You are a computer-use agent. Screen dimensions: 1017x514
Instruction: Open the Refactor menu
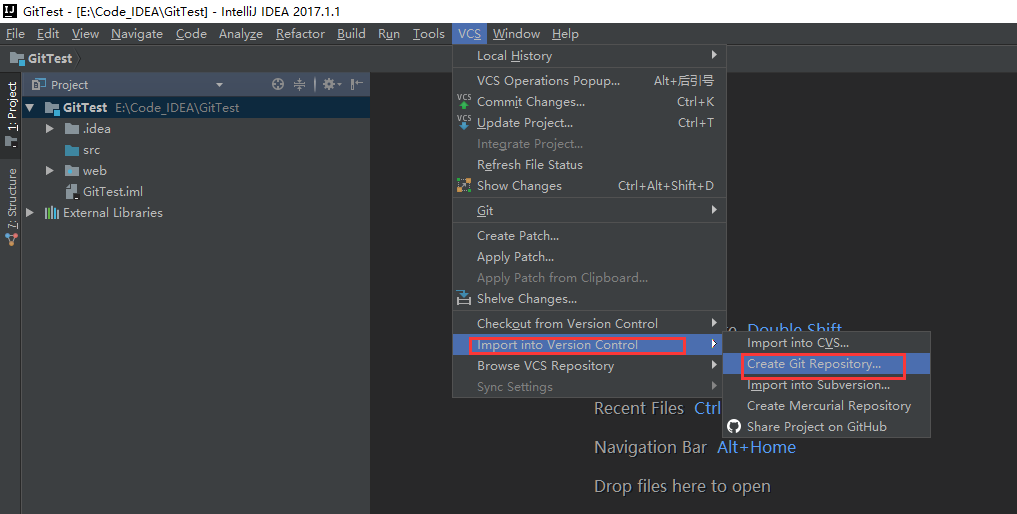pyautogui.click(x=300, y=34)
